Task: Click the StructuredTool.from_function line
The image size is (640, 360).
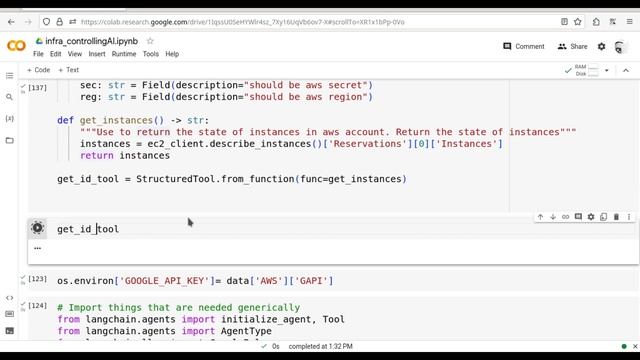Action: click(232, 179)
